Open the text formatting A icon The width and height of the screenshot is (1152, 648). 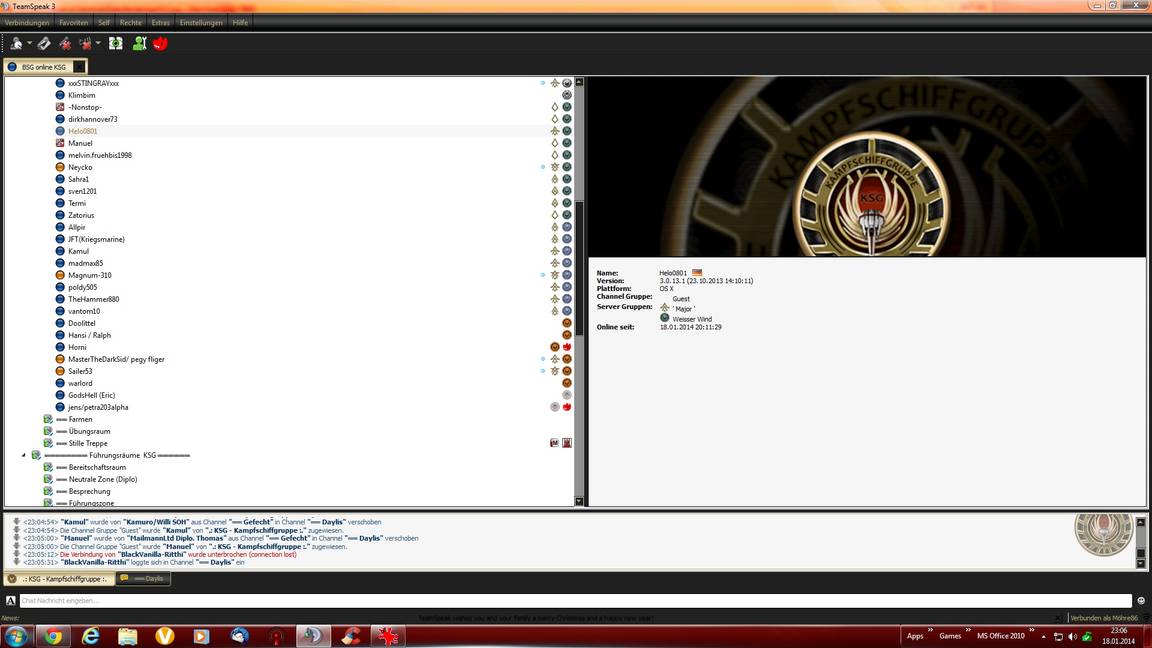point(10,601)
